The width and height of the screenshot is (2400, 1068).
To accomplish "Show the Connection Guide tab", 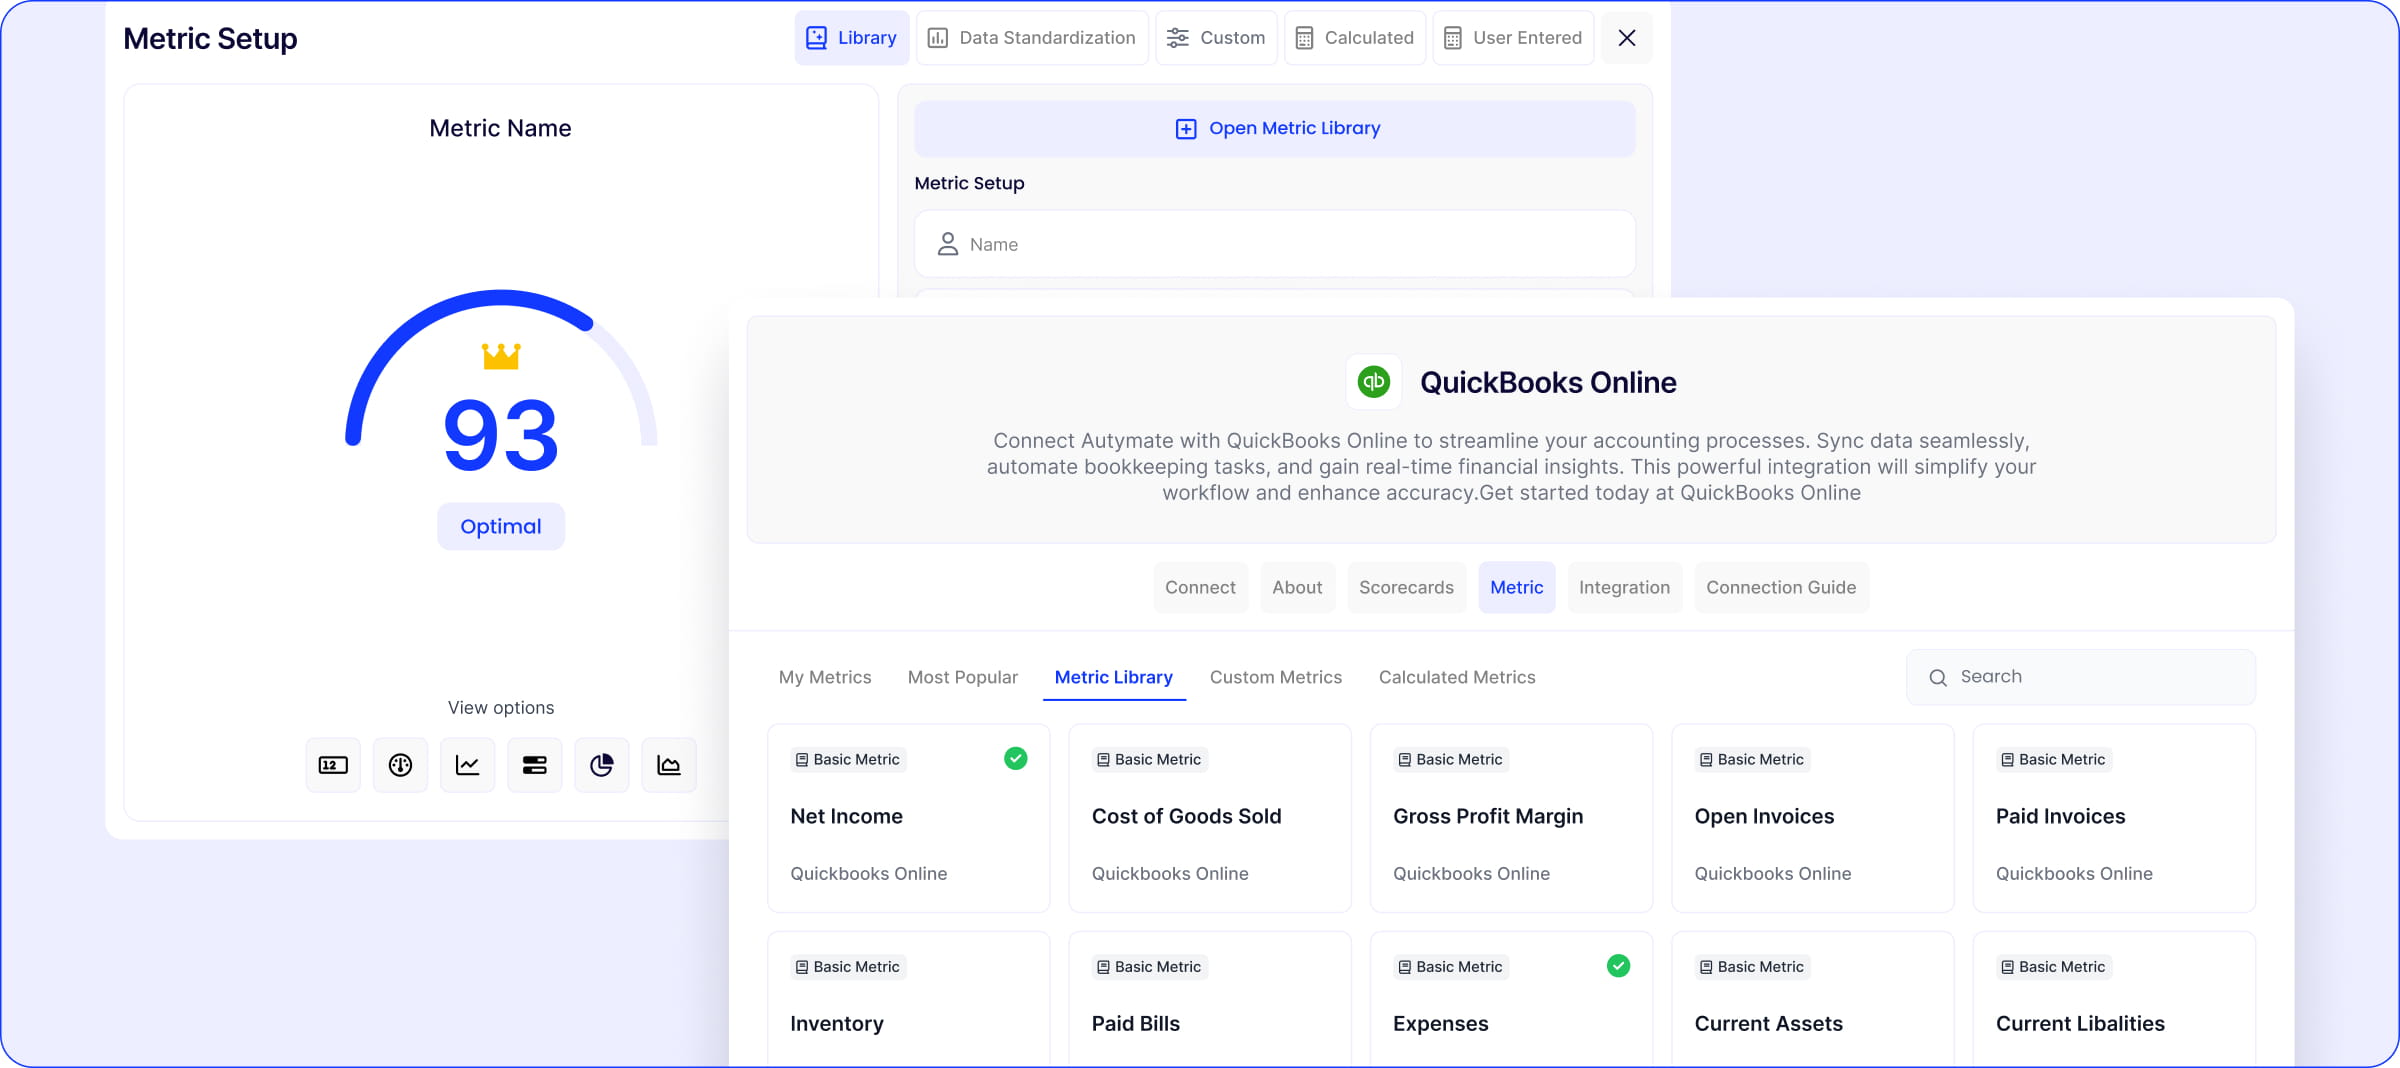I will click(x=1781, y=588).
